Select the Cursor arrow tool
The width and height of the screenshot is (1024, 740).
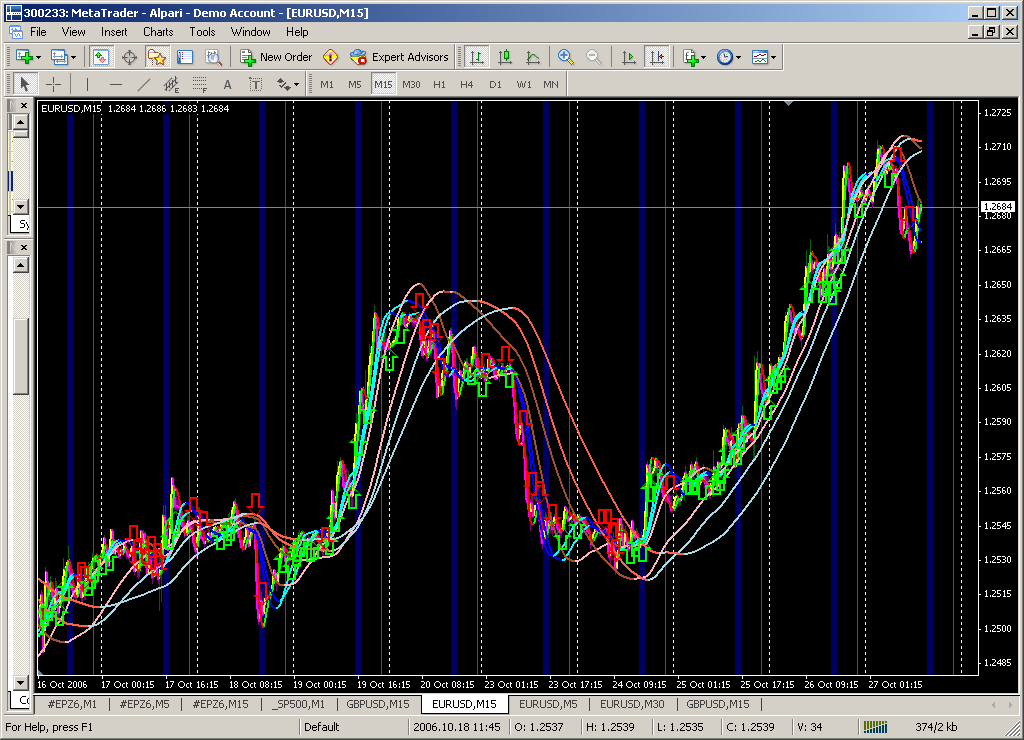(25, 84)
